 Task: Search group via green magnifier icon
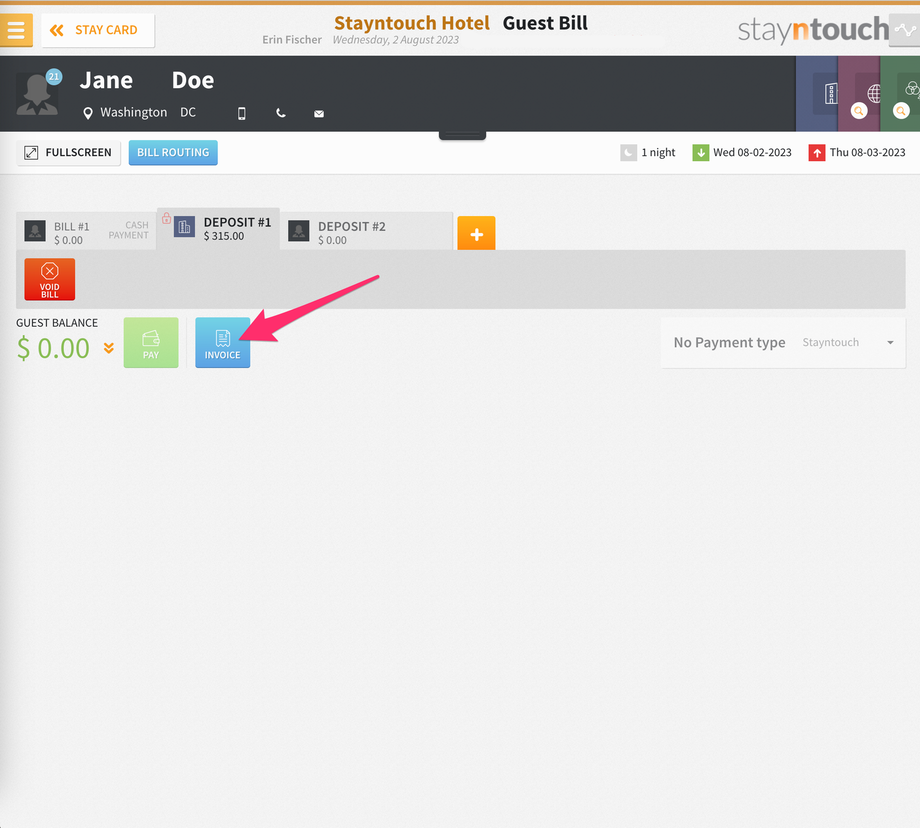[901, 111]
